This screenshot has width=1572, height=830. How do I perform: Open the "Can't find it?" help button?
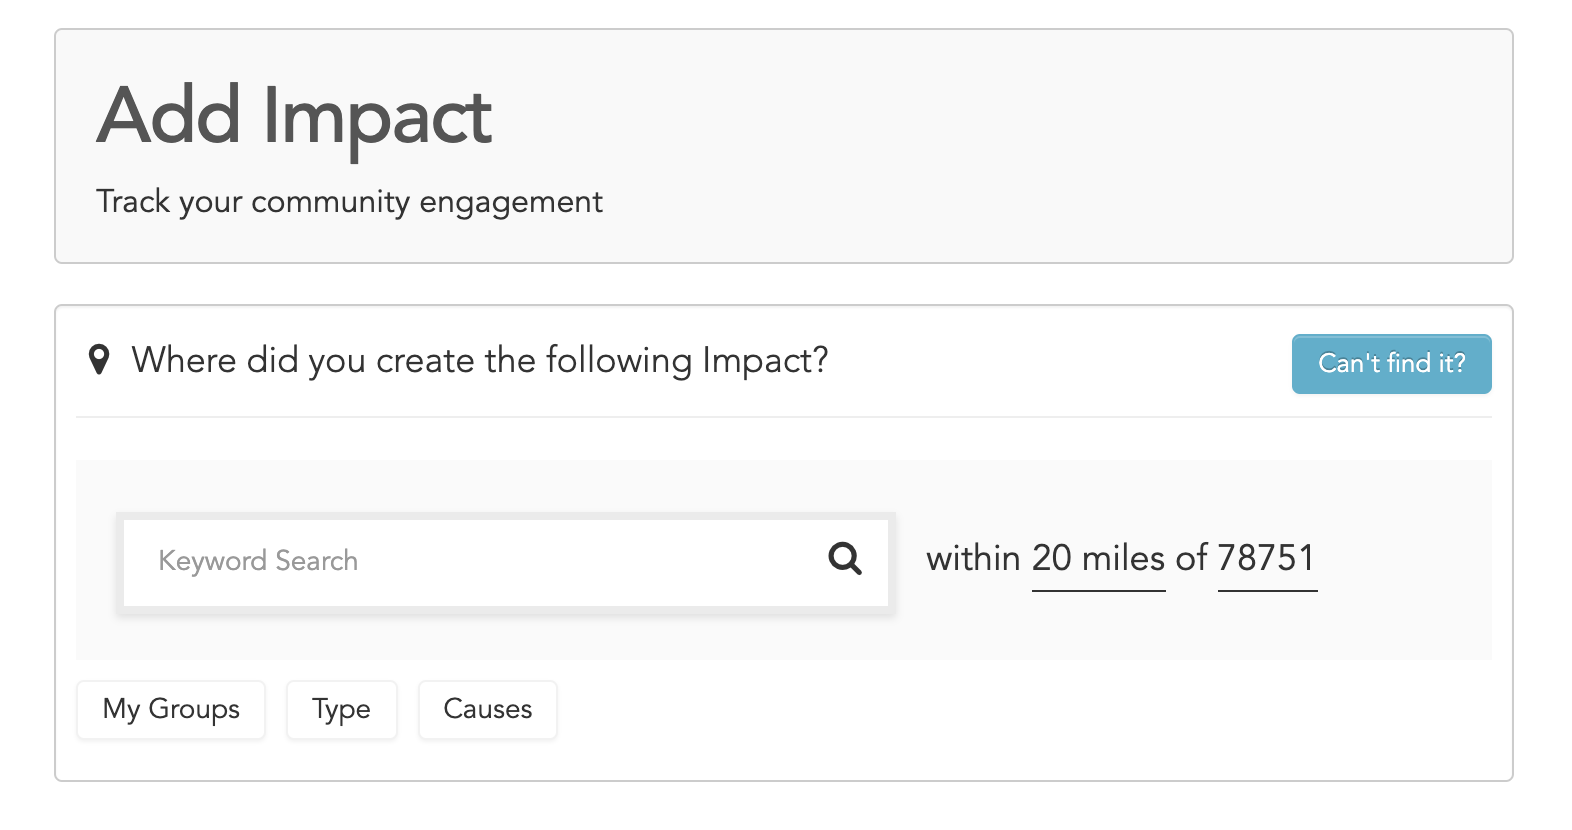tap(1391, 363)
